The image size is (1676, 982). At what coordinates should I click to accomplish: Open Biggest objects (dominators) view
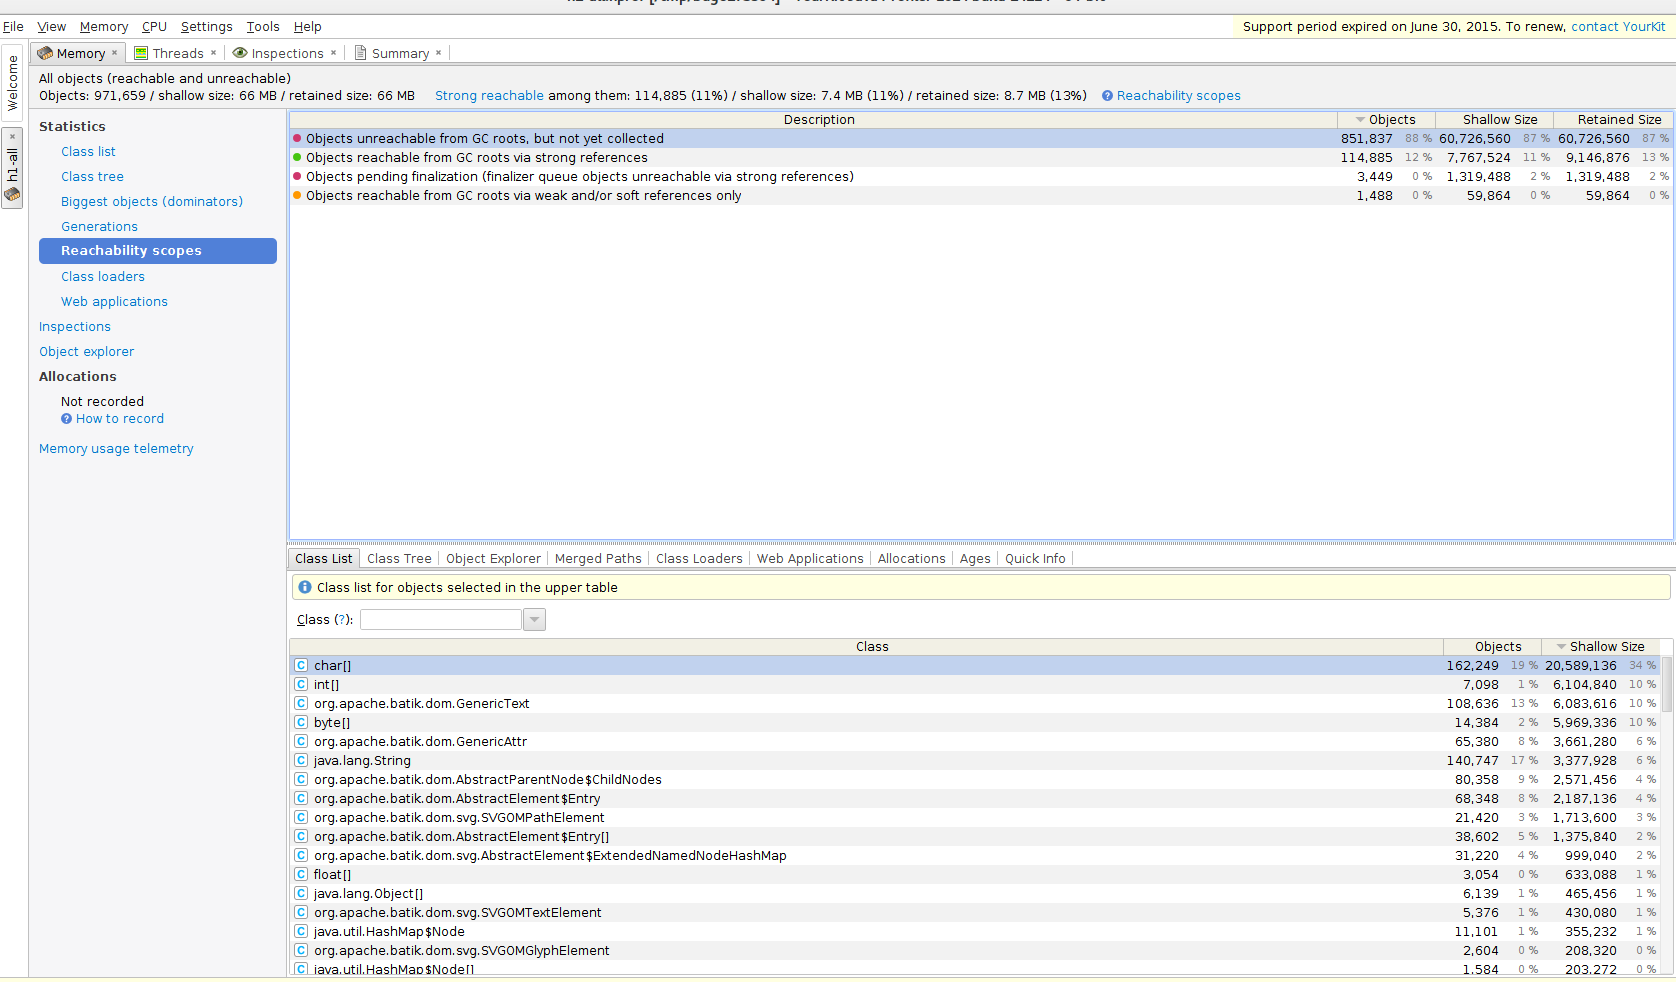click(151, 202)
